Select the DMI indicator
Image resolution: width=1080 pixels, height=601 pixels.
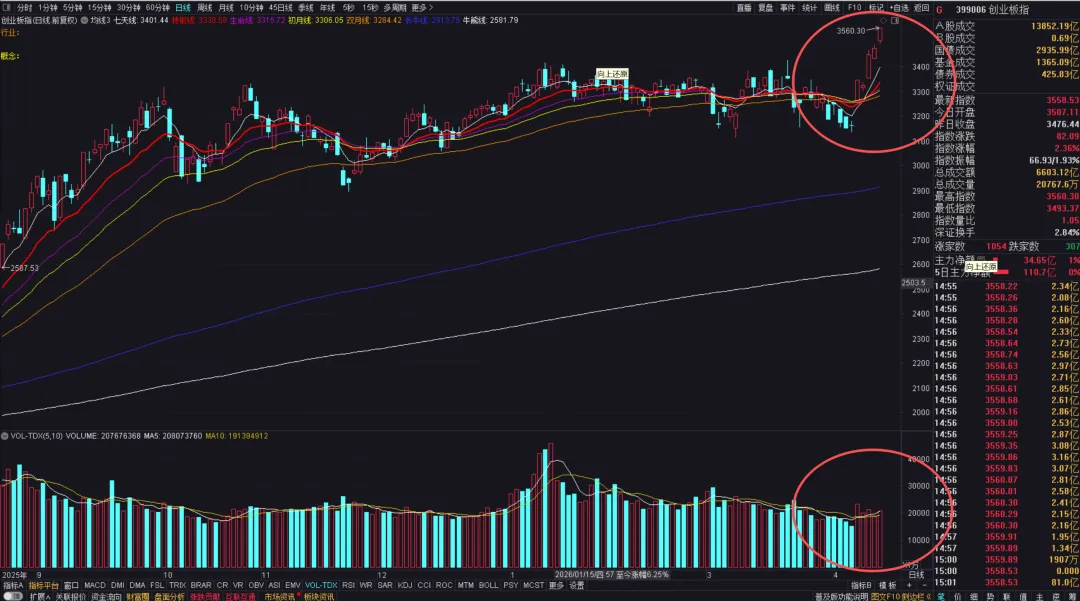click(118, 585)
